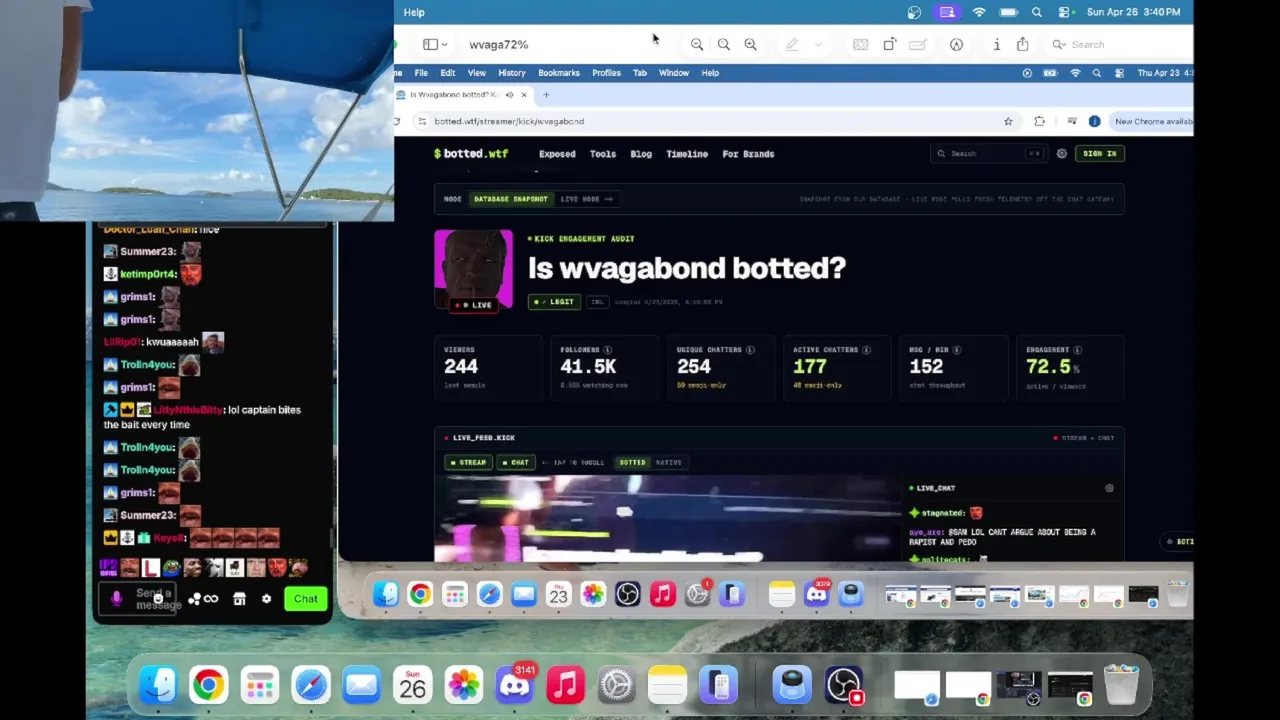Viewport: 1280px width, 720px height.
Task: Open the Timeline nav link
Action: point(687,154)
